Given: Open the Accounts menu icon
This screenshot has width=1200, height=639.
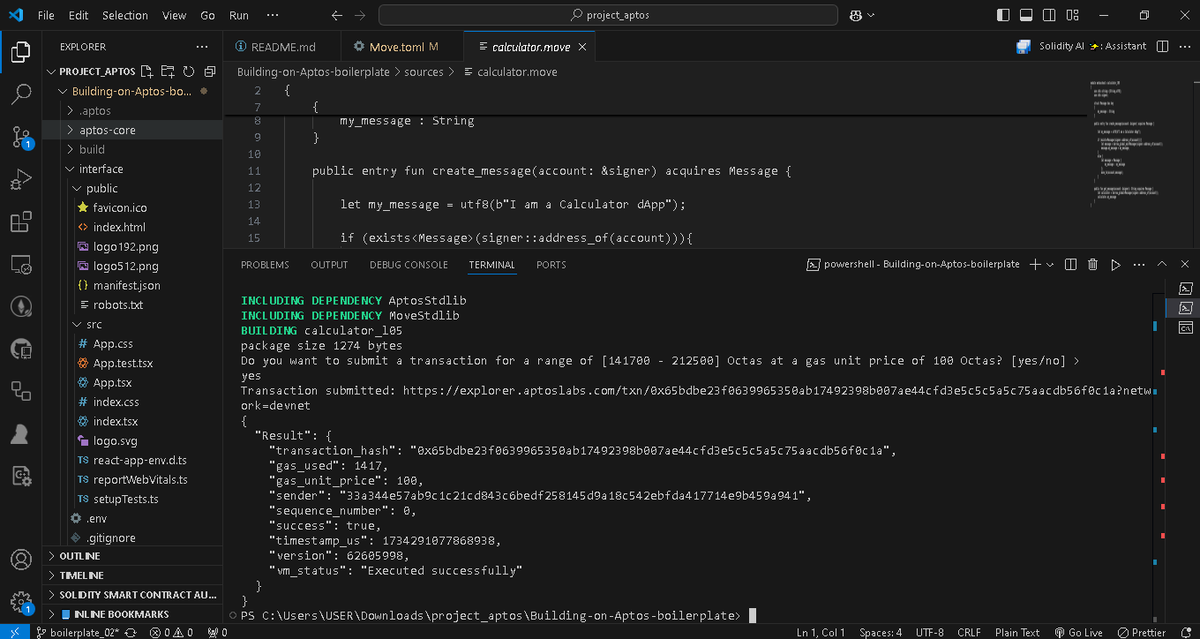Looking at the screenshot, I should pos(20,560).
